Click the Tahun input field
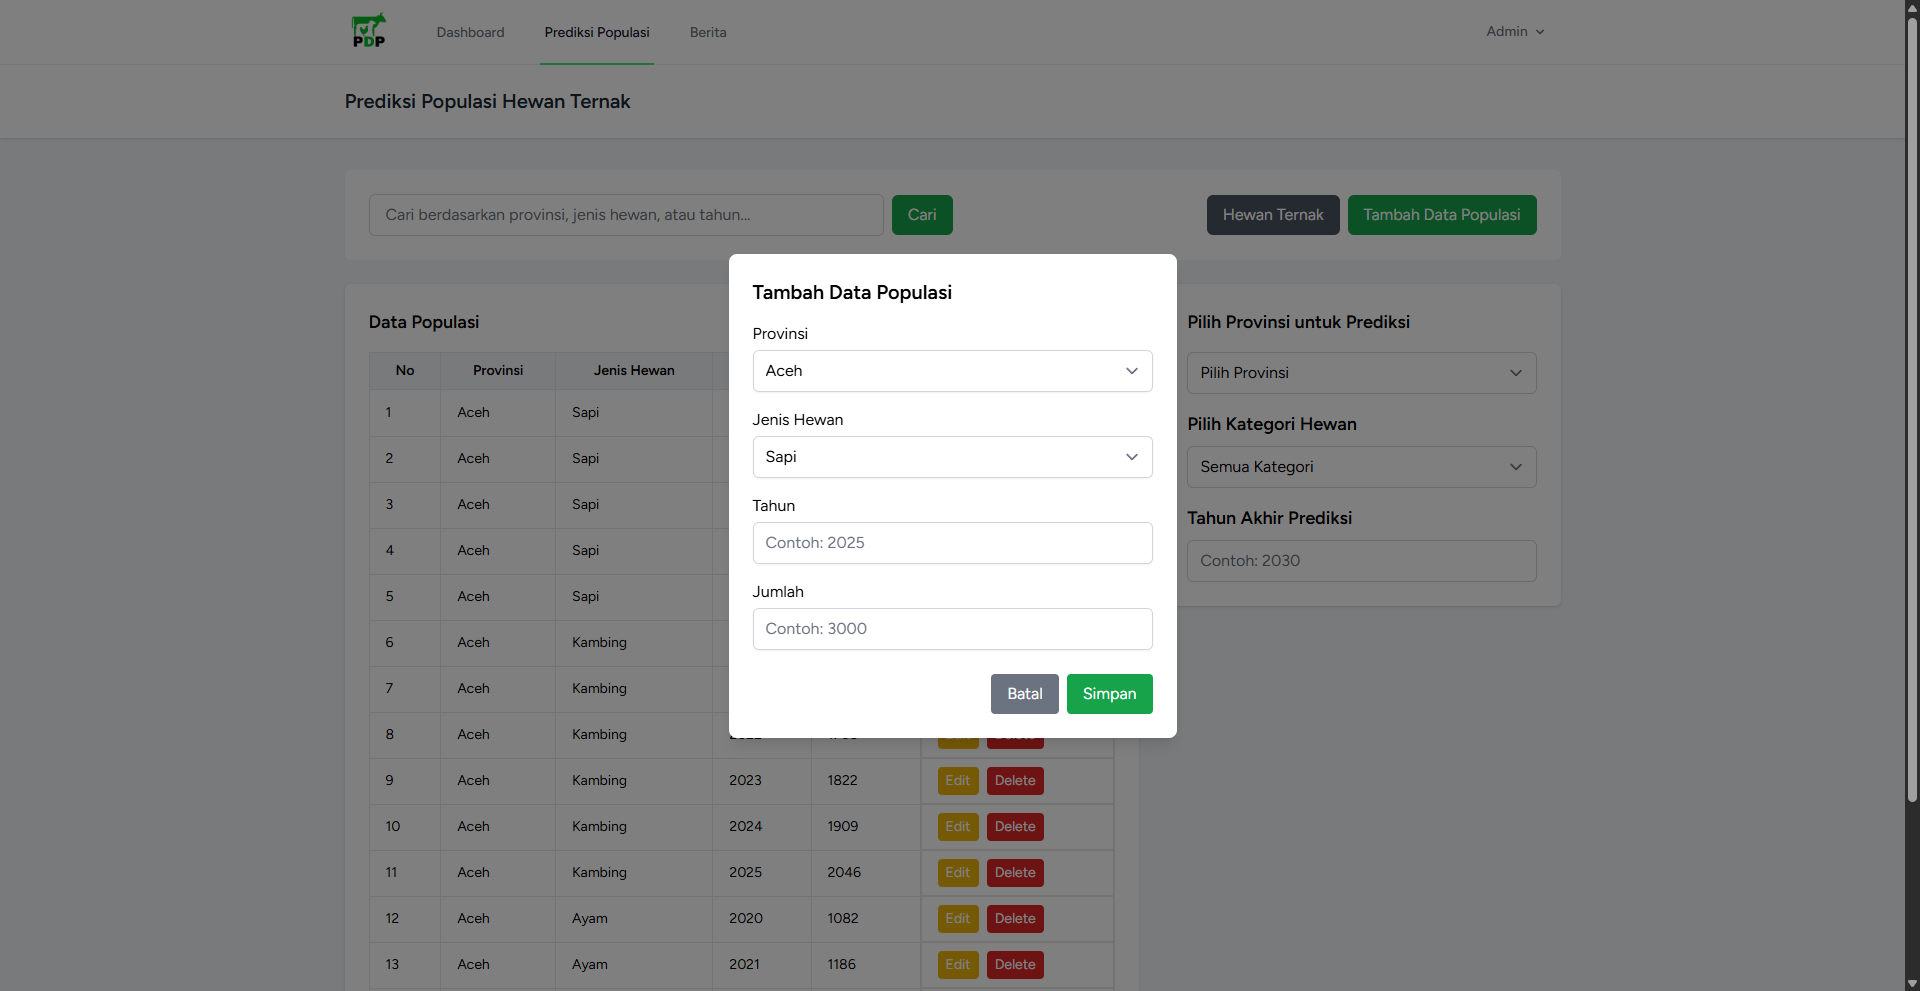The width and height of the screenshot is (1920, 991). [x=951, y=543]
